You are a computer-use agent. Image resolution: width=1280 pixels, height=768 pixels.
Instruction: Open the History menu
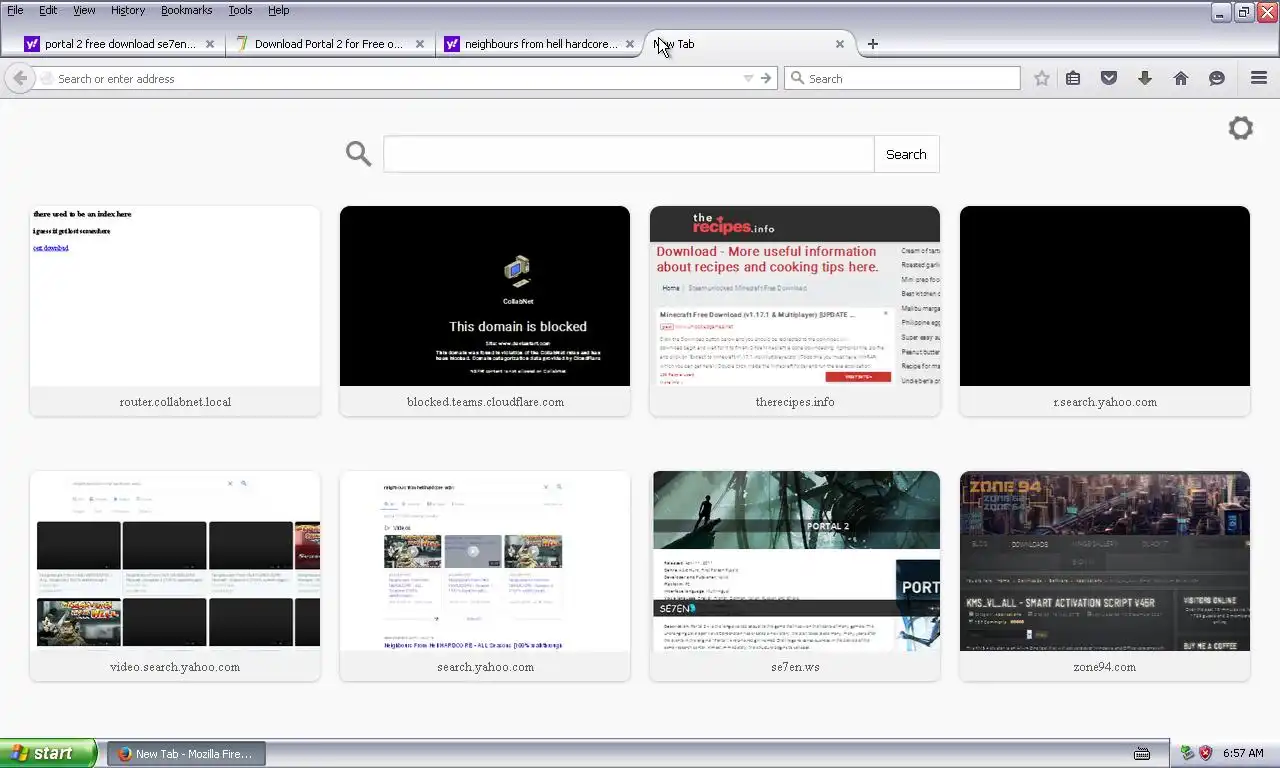(x=128, y=10)
